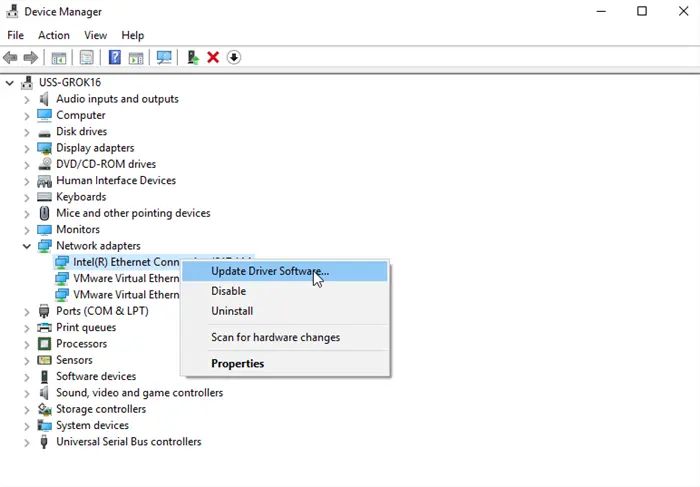Select the Display adapters label

95,148
